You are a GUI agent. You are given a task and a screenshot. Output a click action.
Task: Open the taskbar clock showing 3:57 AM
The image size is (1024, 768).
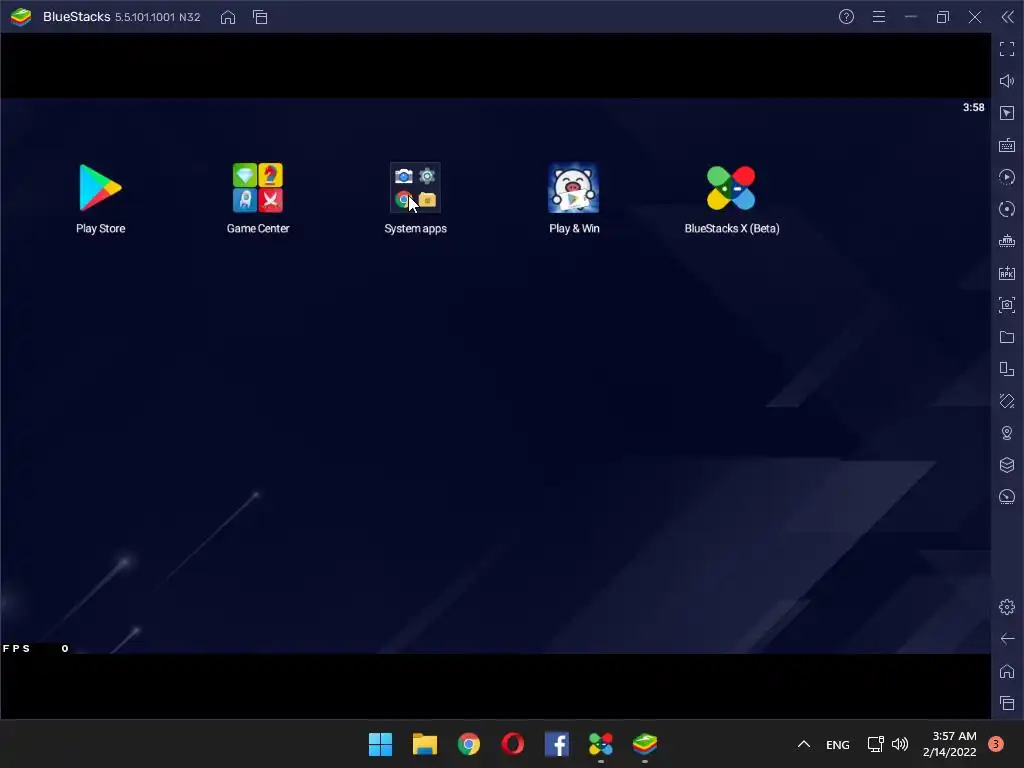pos(950,744)
